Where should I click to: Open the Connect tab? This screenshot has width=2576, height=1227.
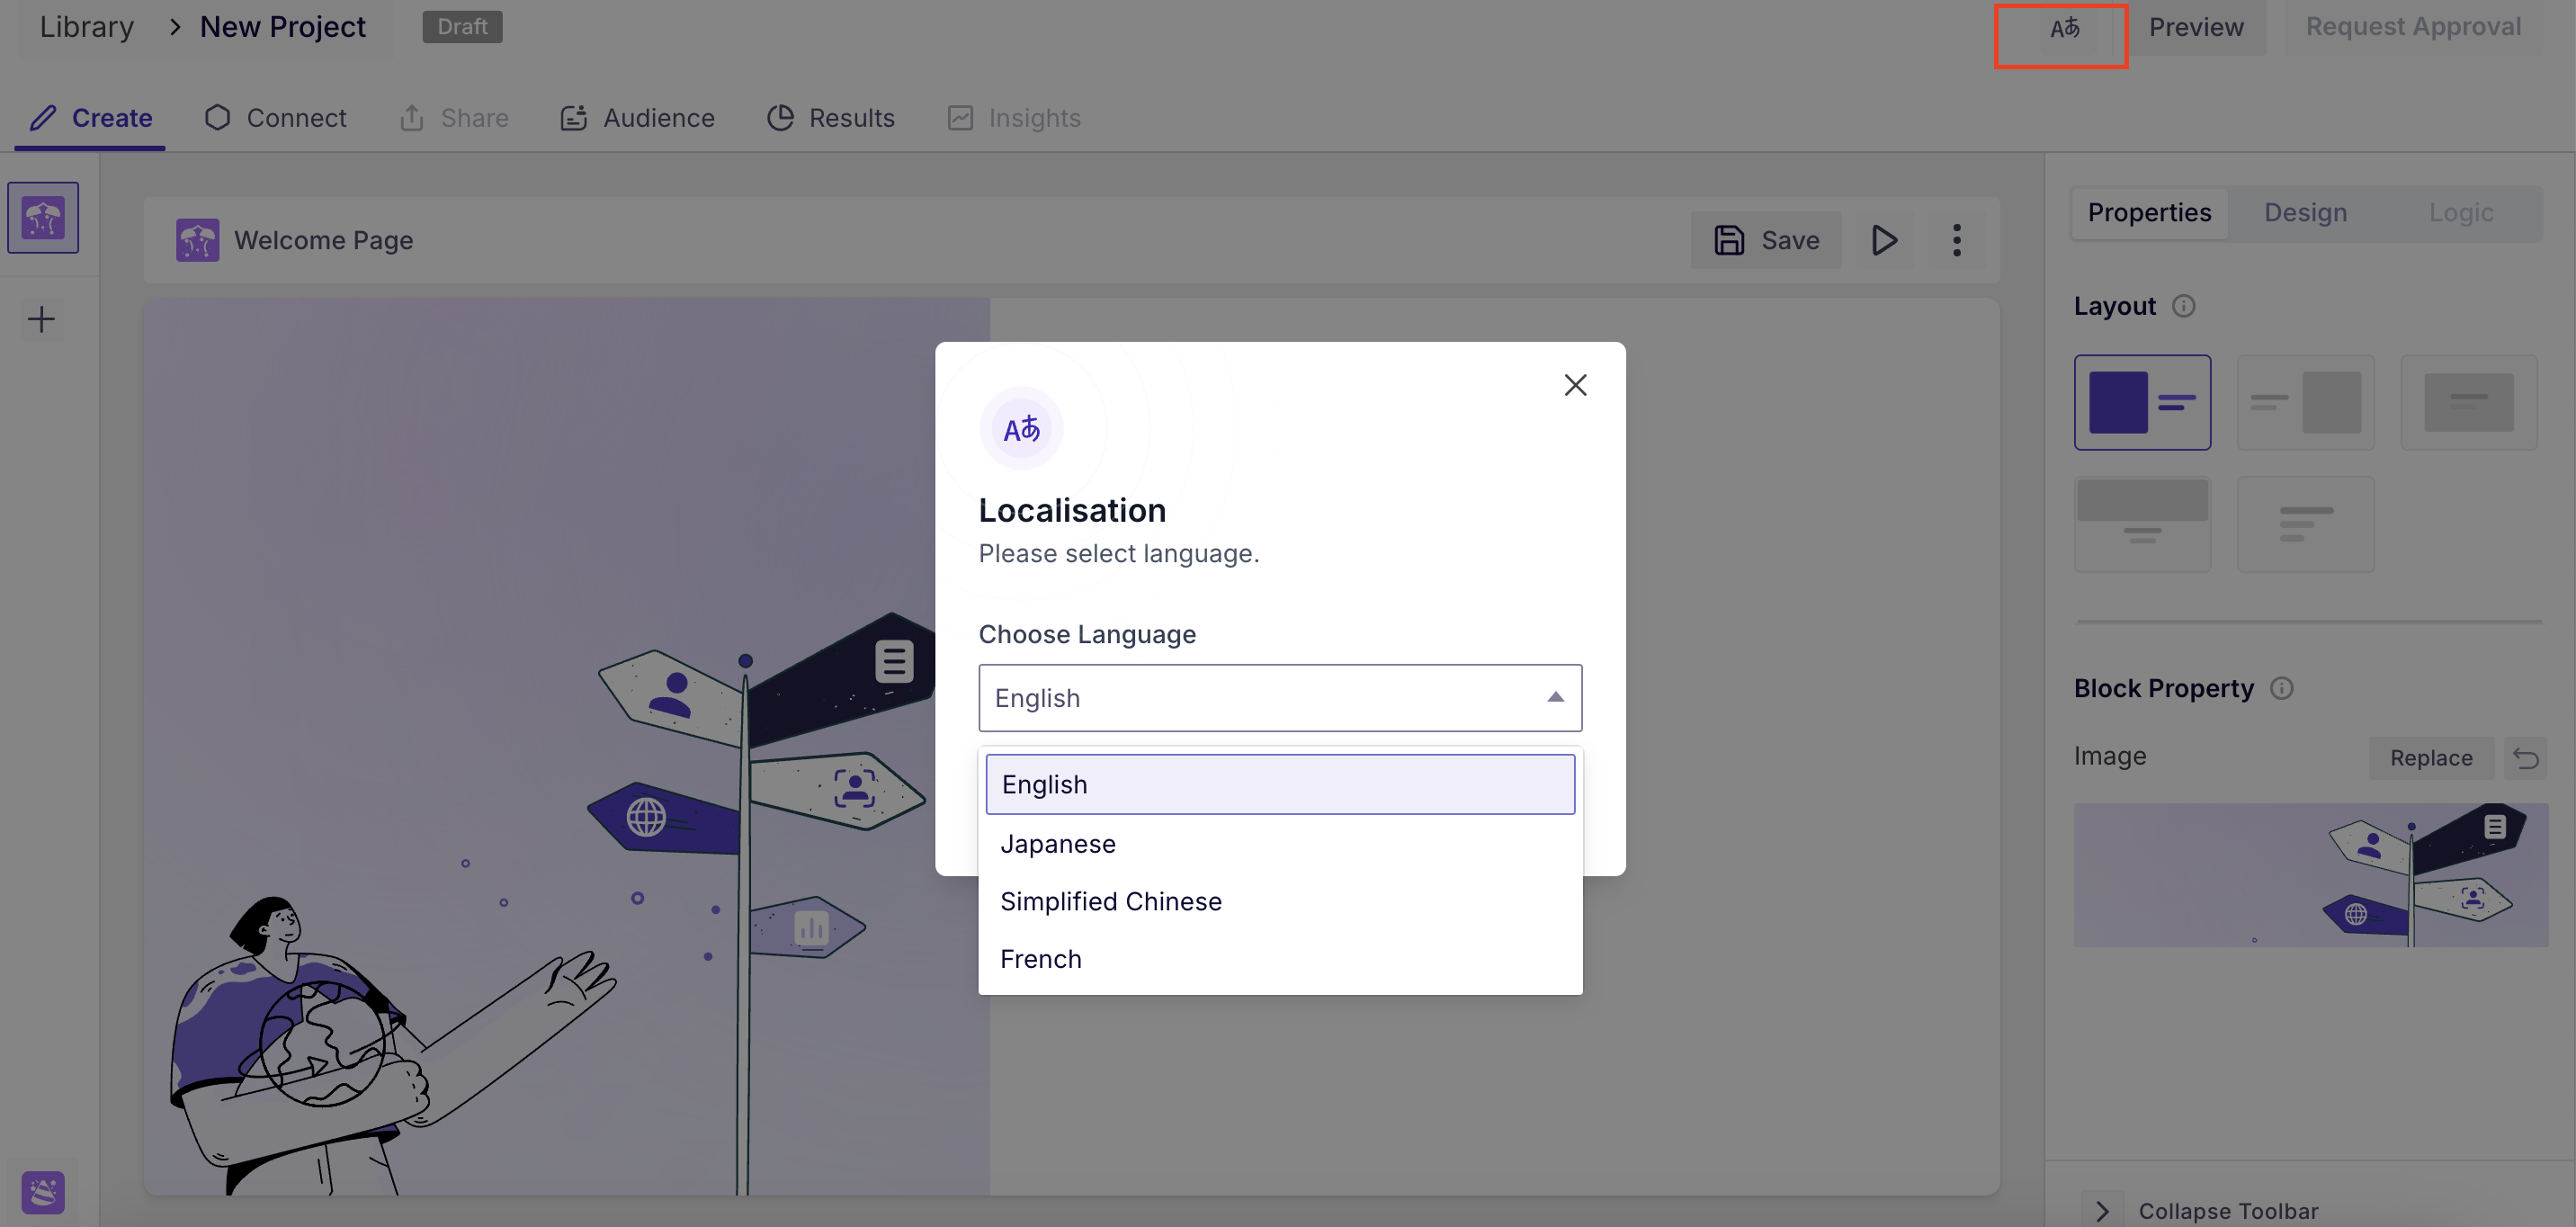[275, 118]
